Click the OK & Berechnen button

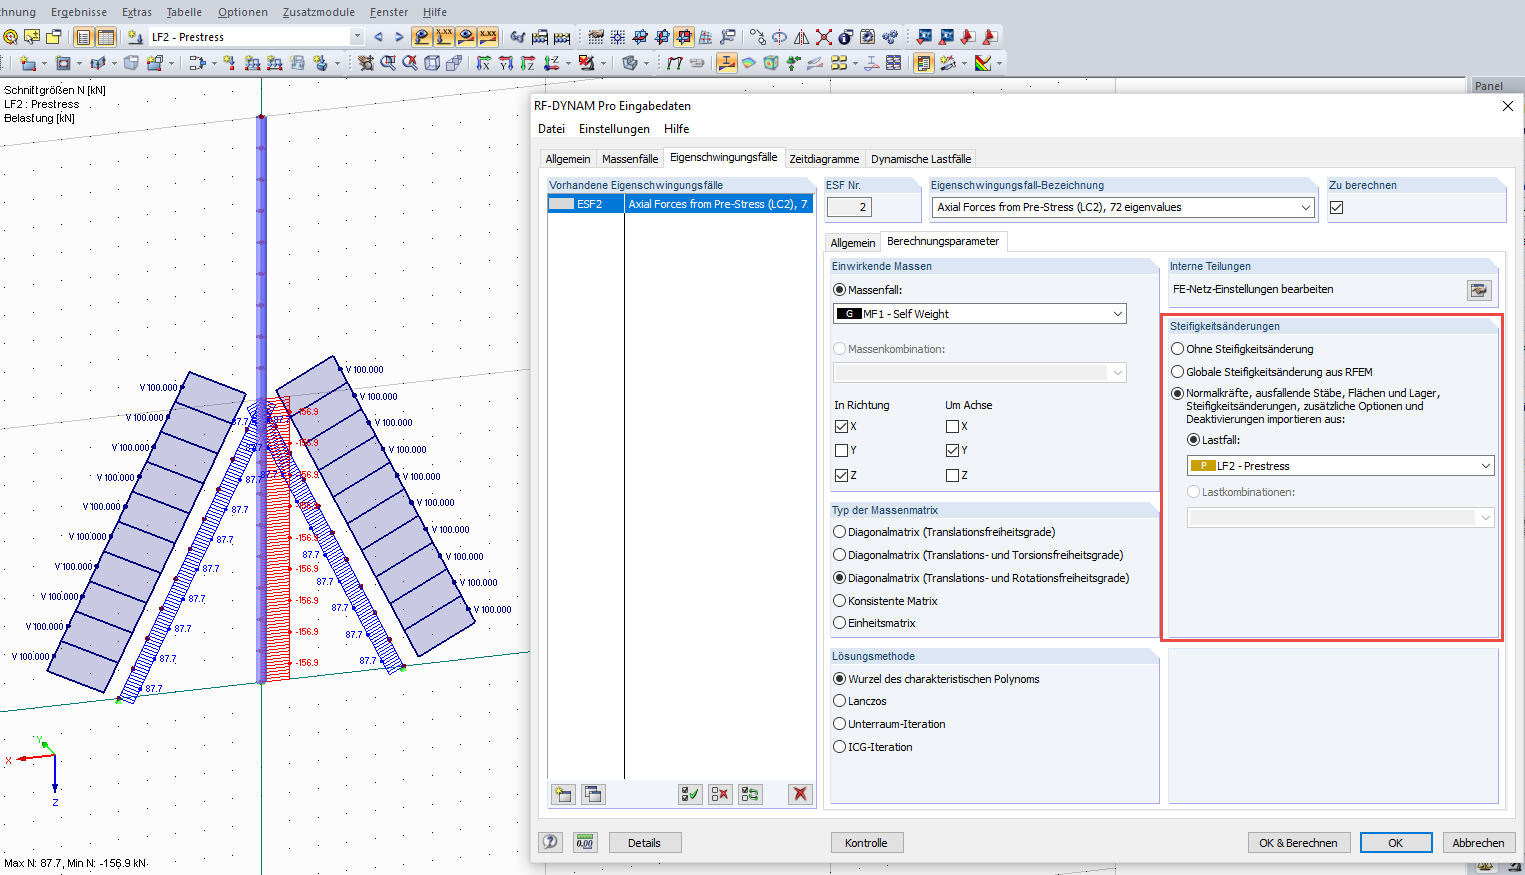click(1298, 843)
